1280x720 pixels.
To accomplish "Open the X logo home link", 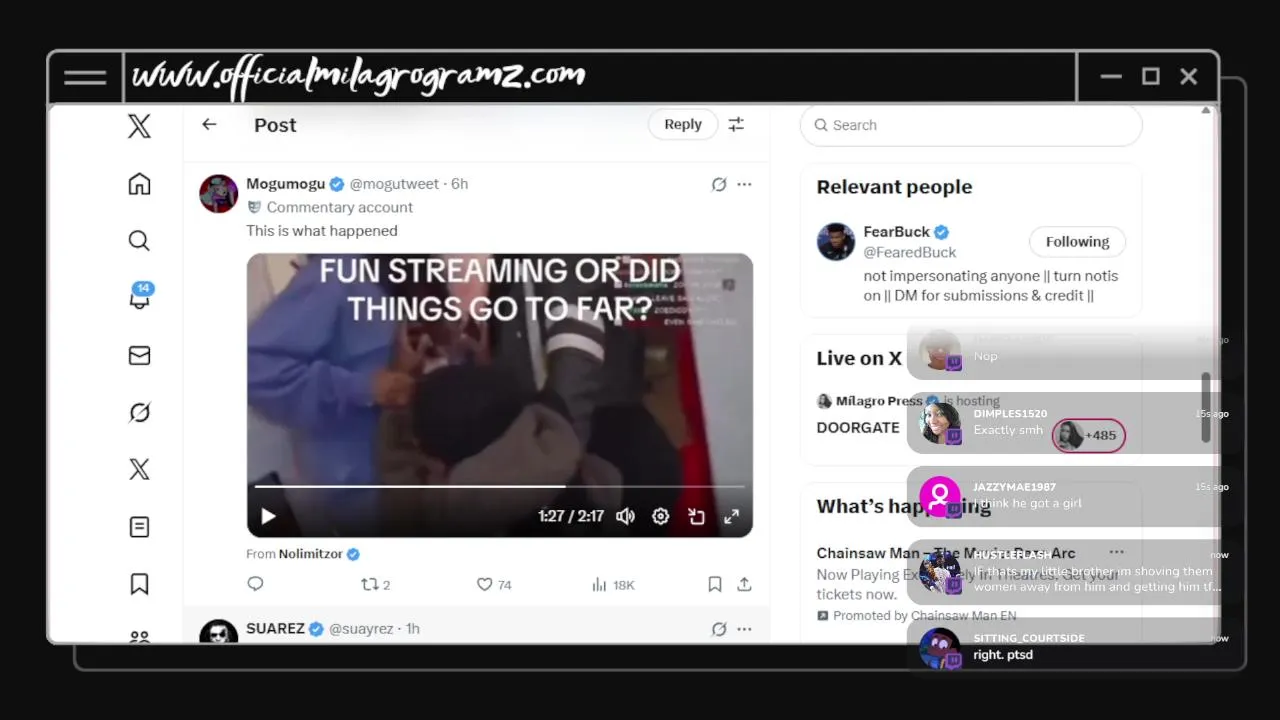I will coord(139,126).
